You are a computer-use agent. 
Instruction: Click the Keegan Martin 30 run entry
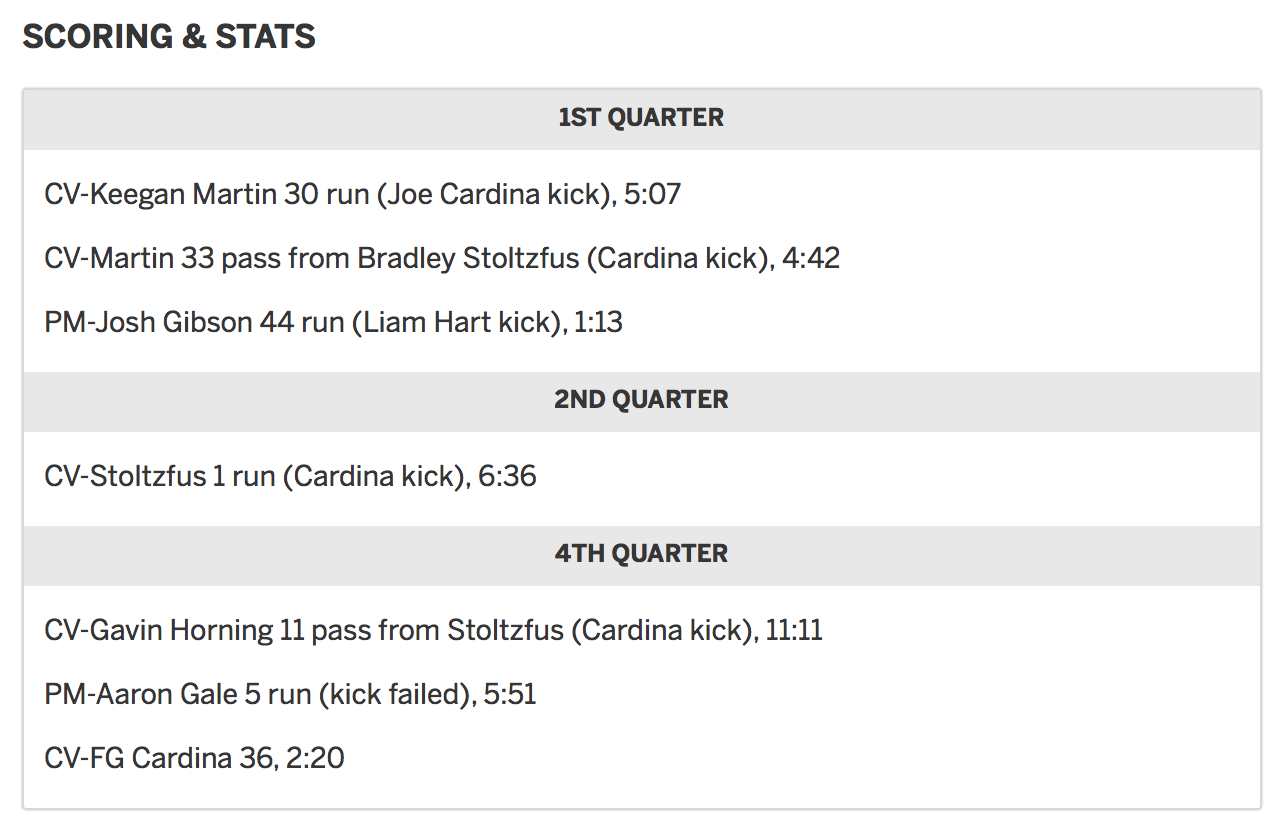coord(362,194)
